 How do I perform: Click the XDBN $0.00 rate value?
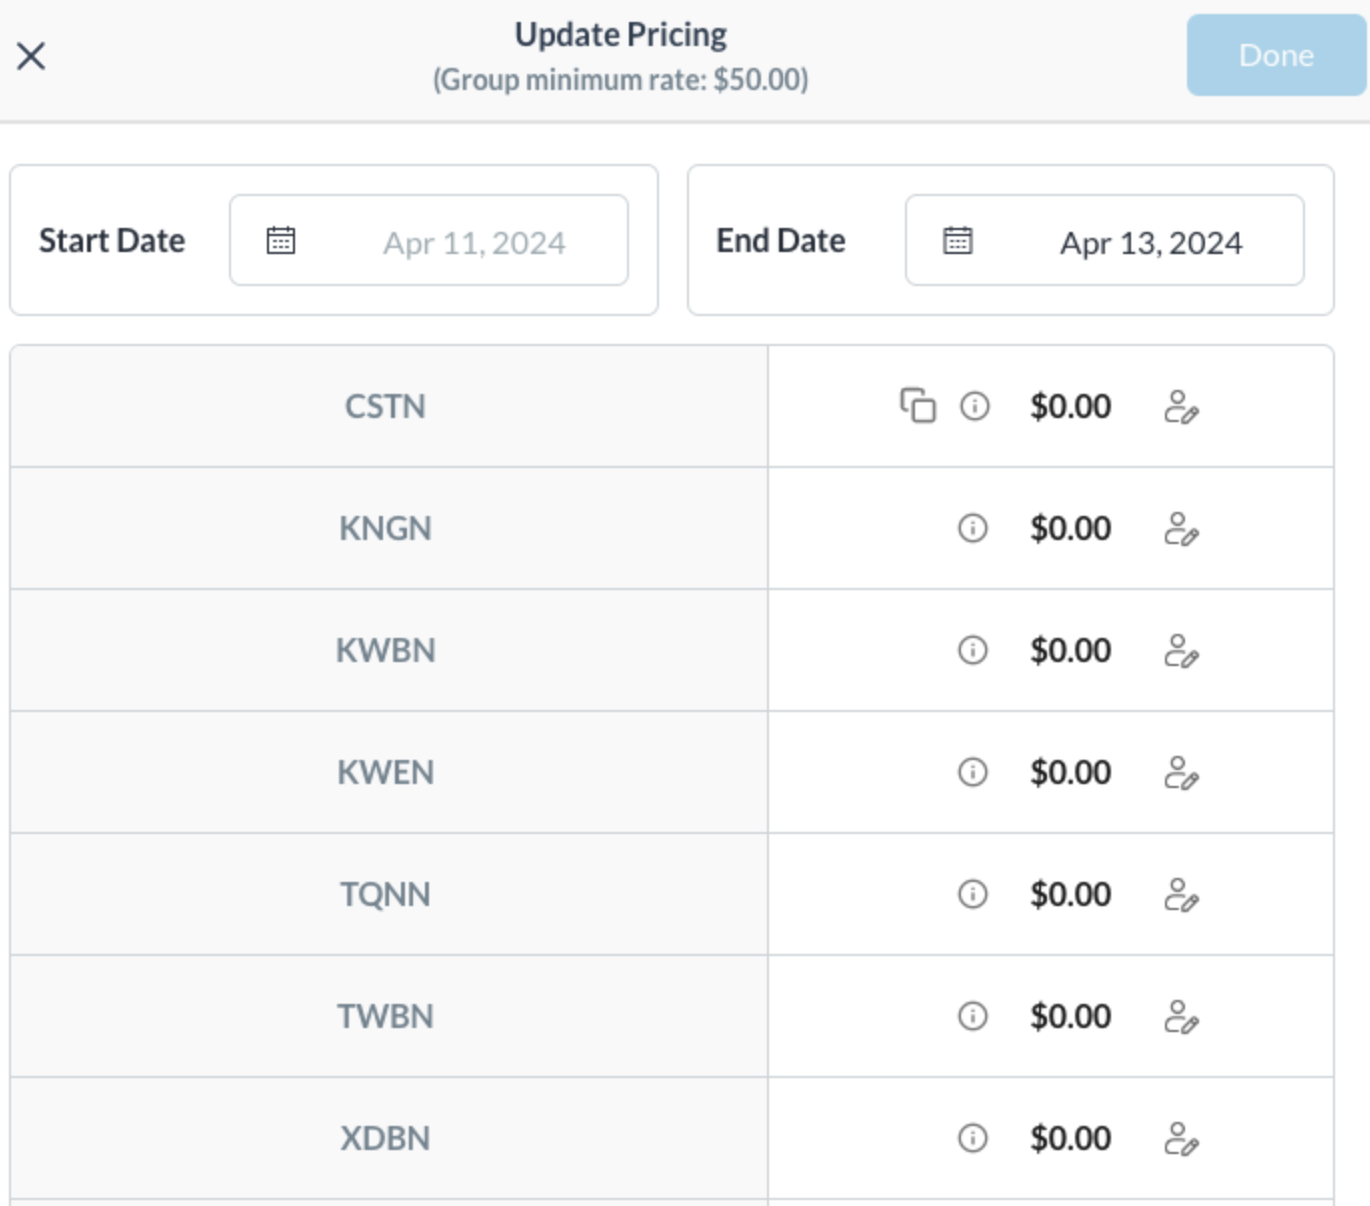[x=1070, y=1139]
